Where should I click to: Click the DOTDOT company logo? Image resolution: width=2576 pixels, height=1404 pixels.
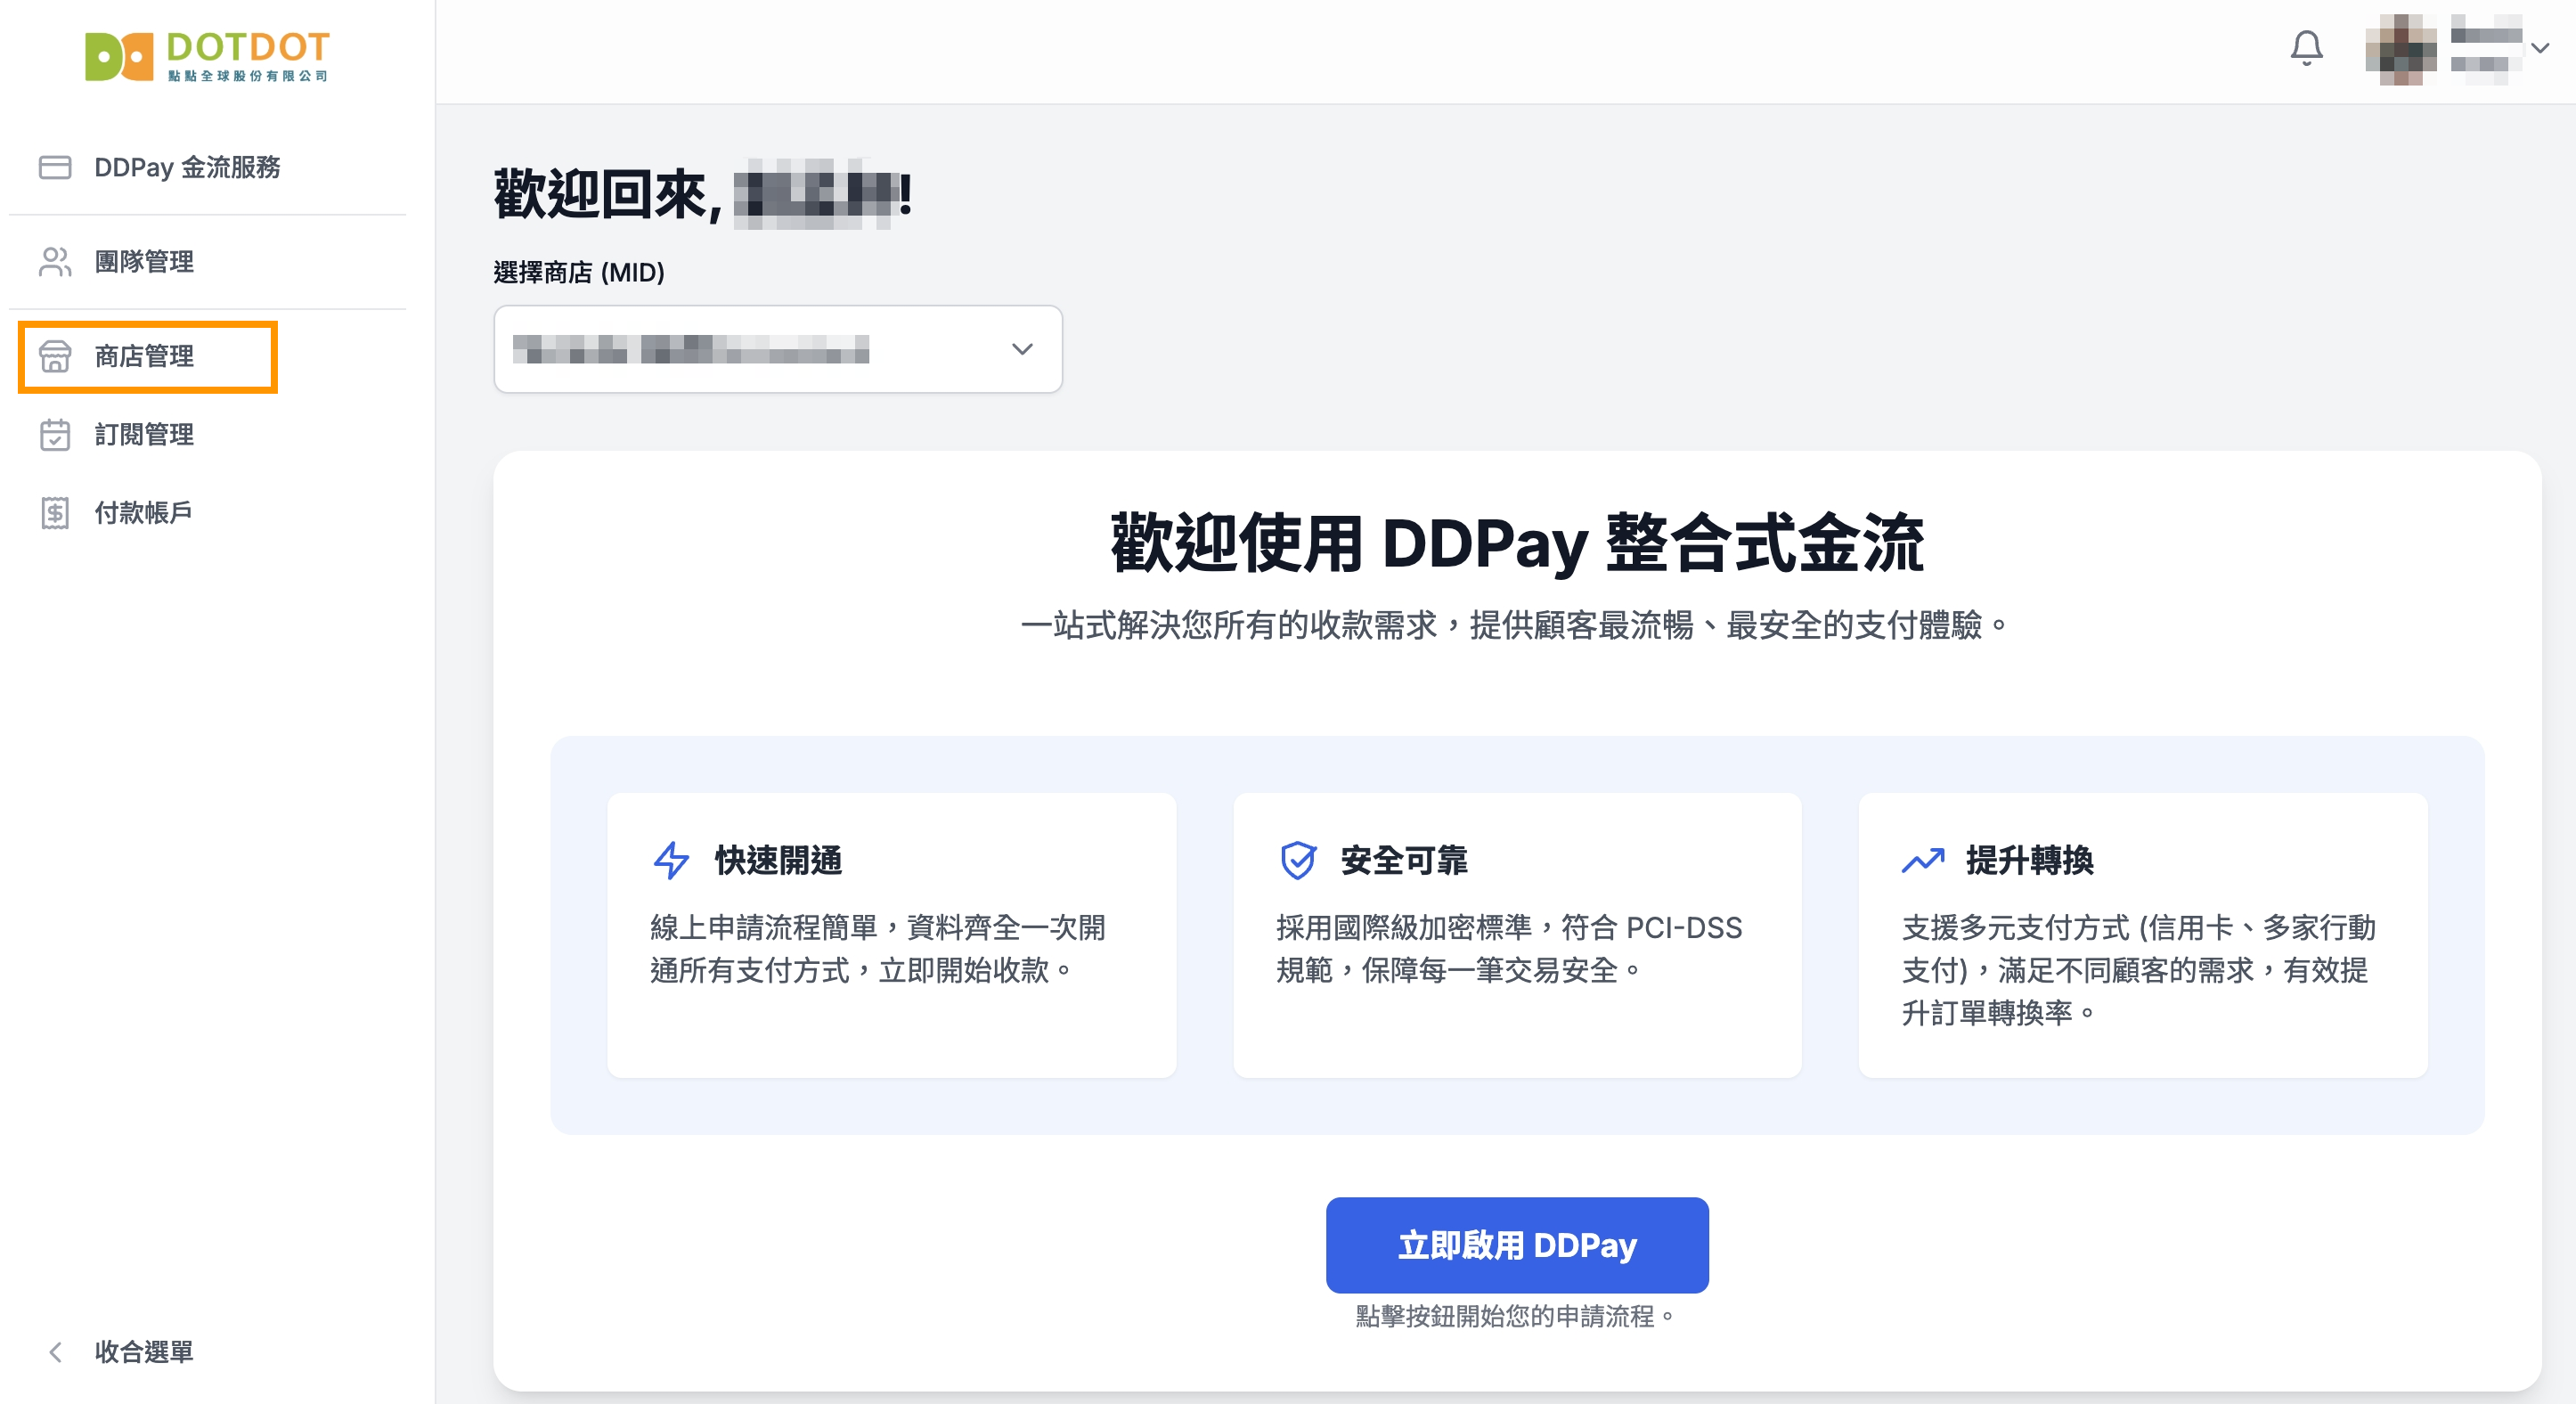[207, 56]
